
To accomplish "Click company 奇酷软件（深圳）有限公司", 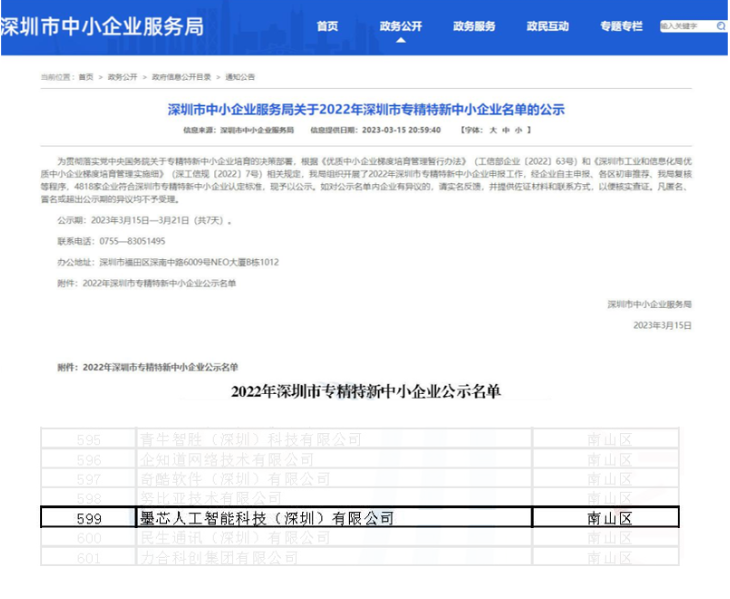I will [235, 478].
